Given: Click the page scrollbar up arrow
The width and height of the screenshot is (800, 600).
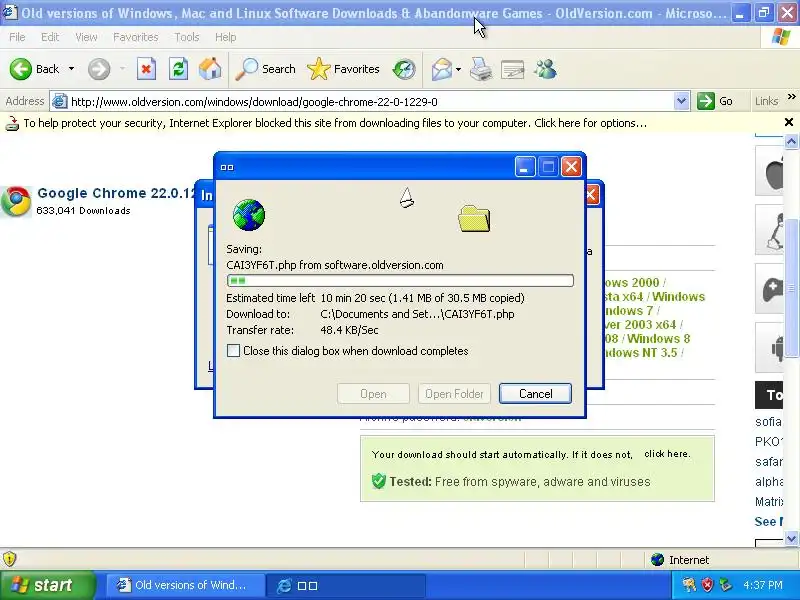Looking at the screenshot, I should [x=791, y=141].
